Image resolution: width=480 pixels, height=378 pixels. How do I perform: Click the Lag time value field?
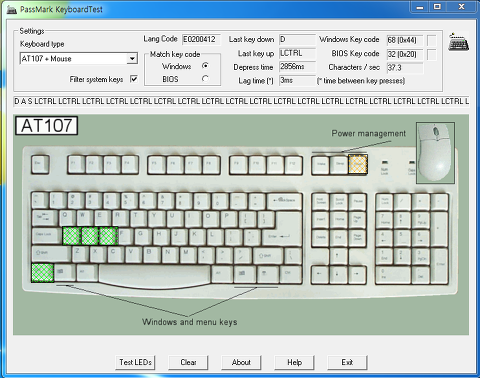[297, 80]
